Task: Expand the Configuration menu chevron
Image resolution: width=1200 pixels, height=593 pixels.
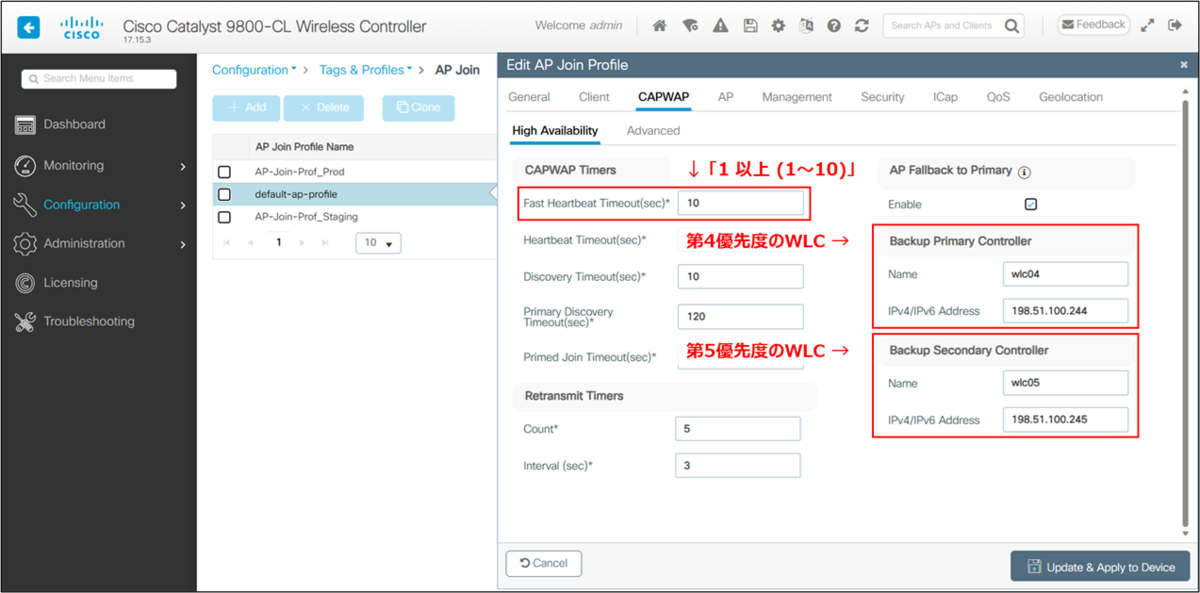Action: [182, 205]
